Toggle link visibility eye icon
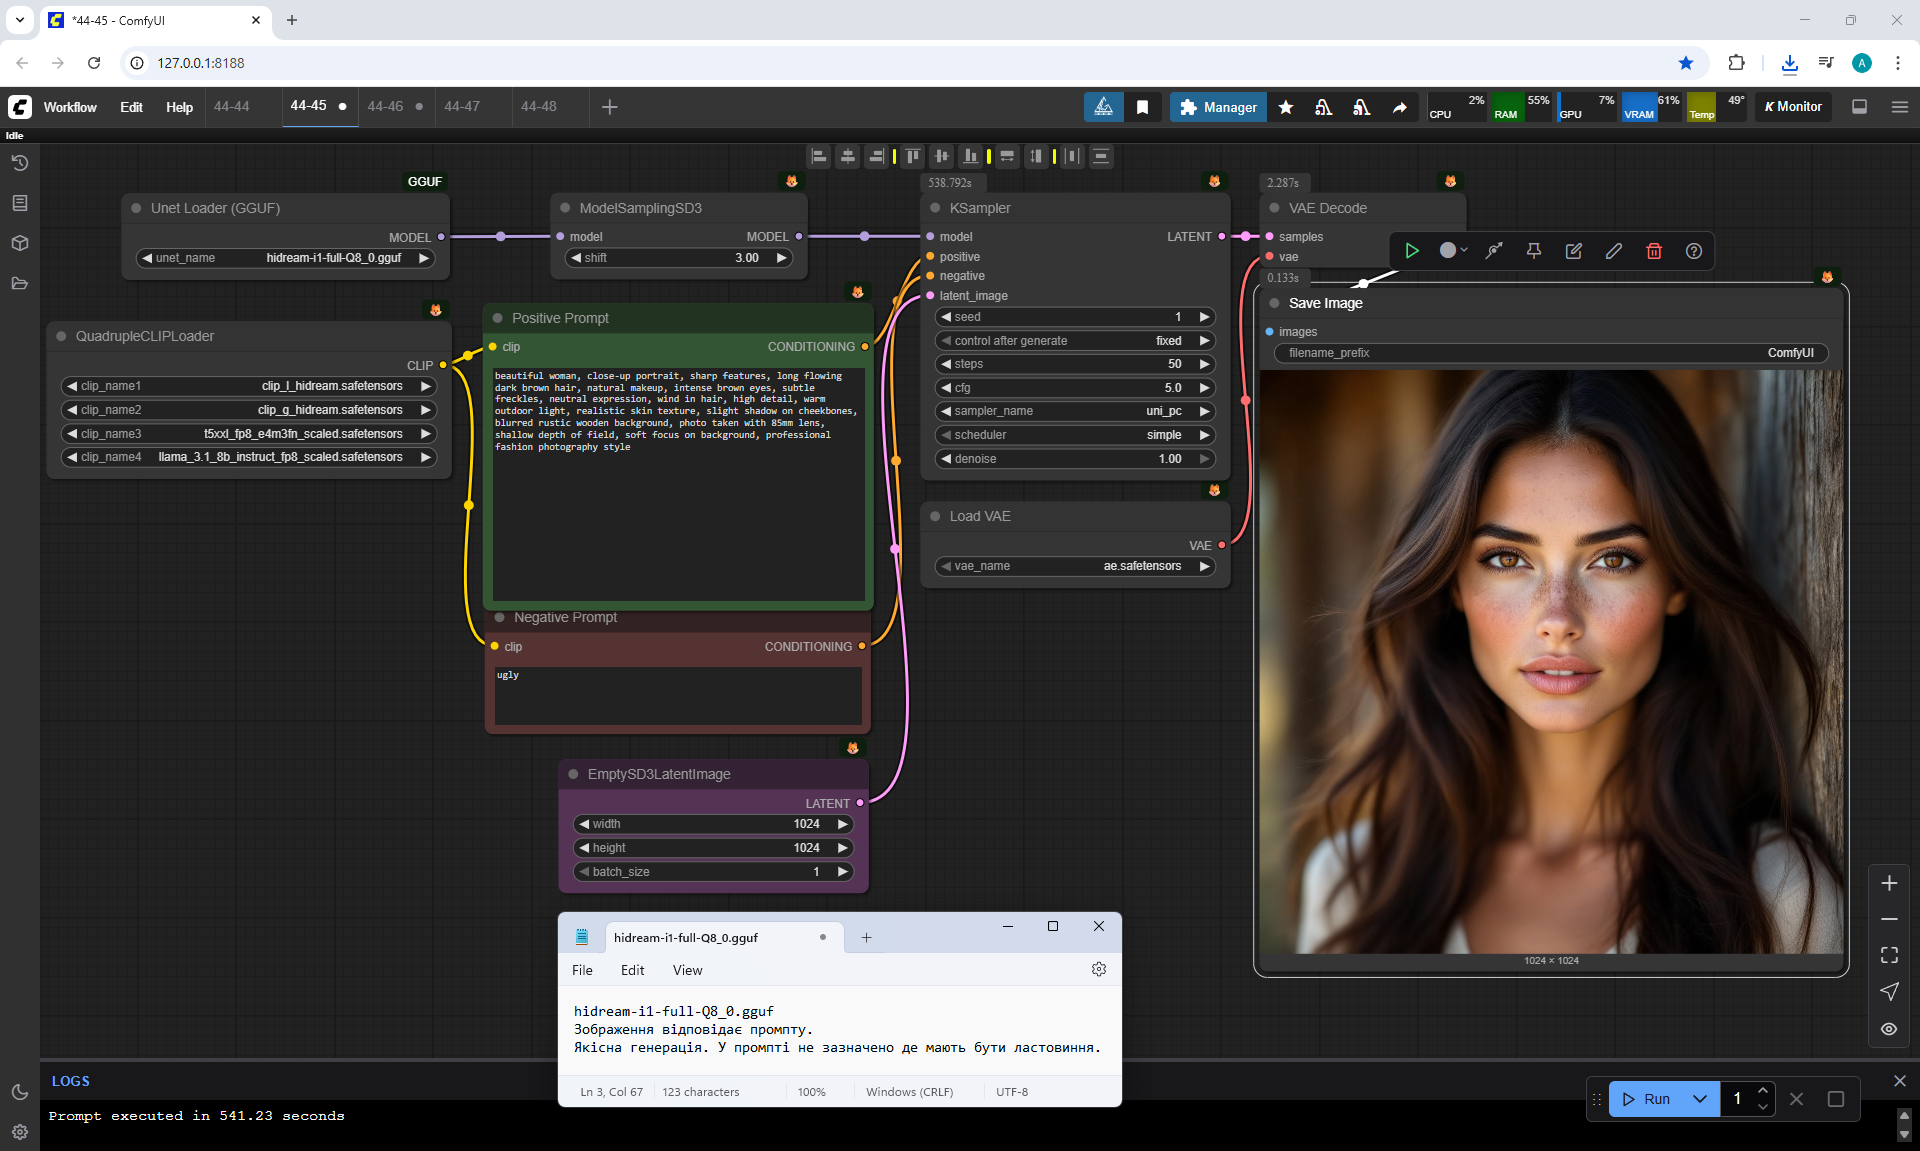Viewport: 1920px width, 1151px height. point(1888,1028)
